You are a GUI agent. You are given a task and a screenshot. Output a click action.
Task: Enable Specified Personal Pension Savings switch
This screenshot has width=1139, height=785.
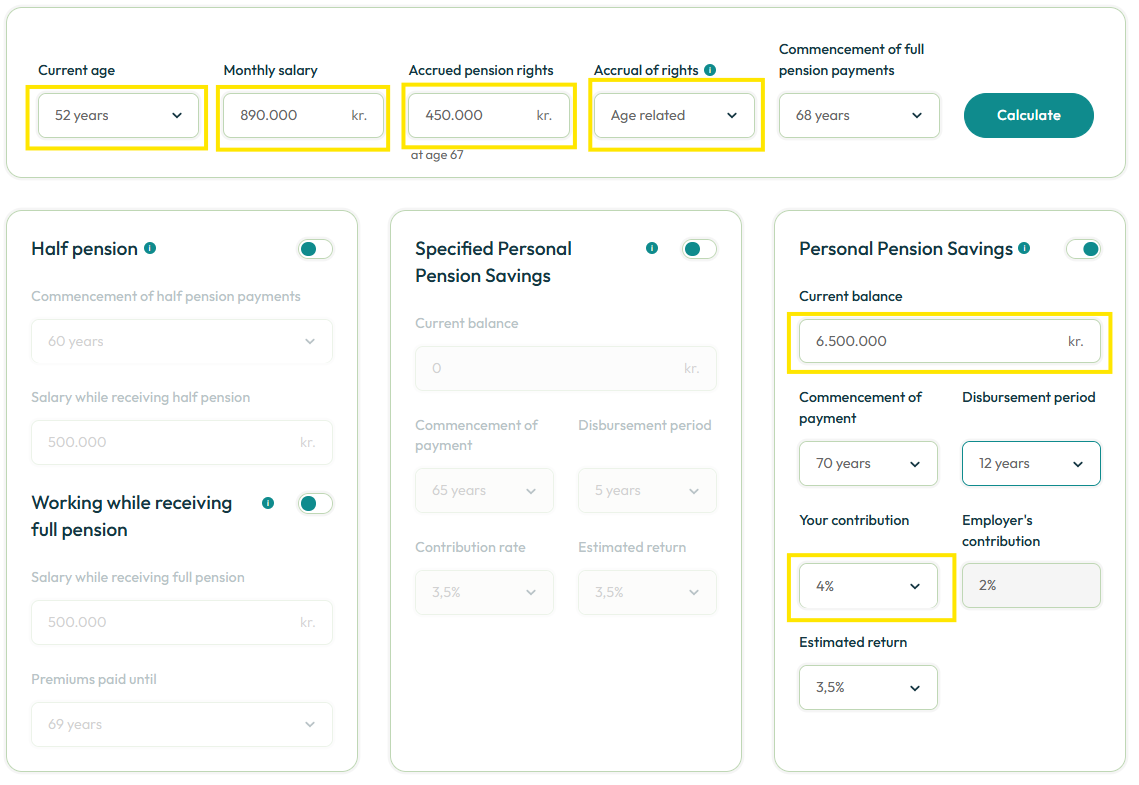700,249
